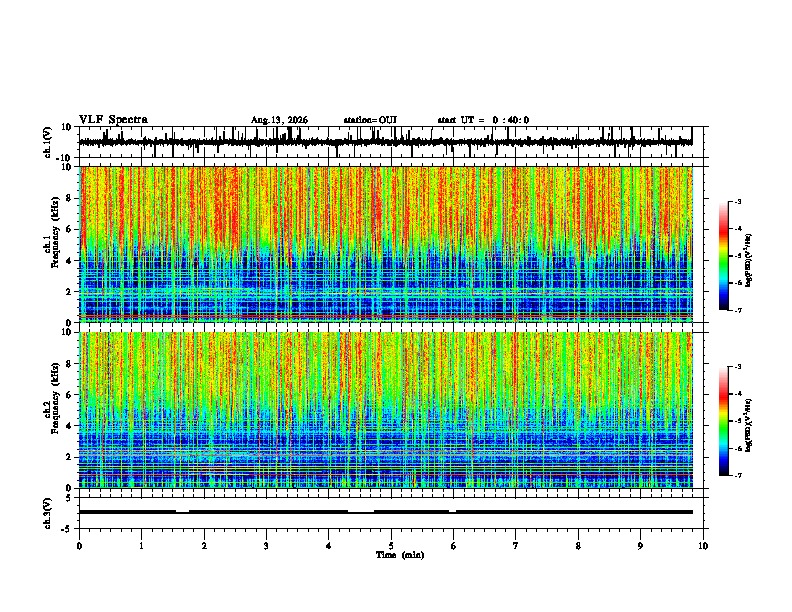Click the ch.3 black voltage trace
The width and height of the screenshot is (792, 612).
[x=386, y=512]
